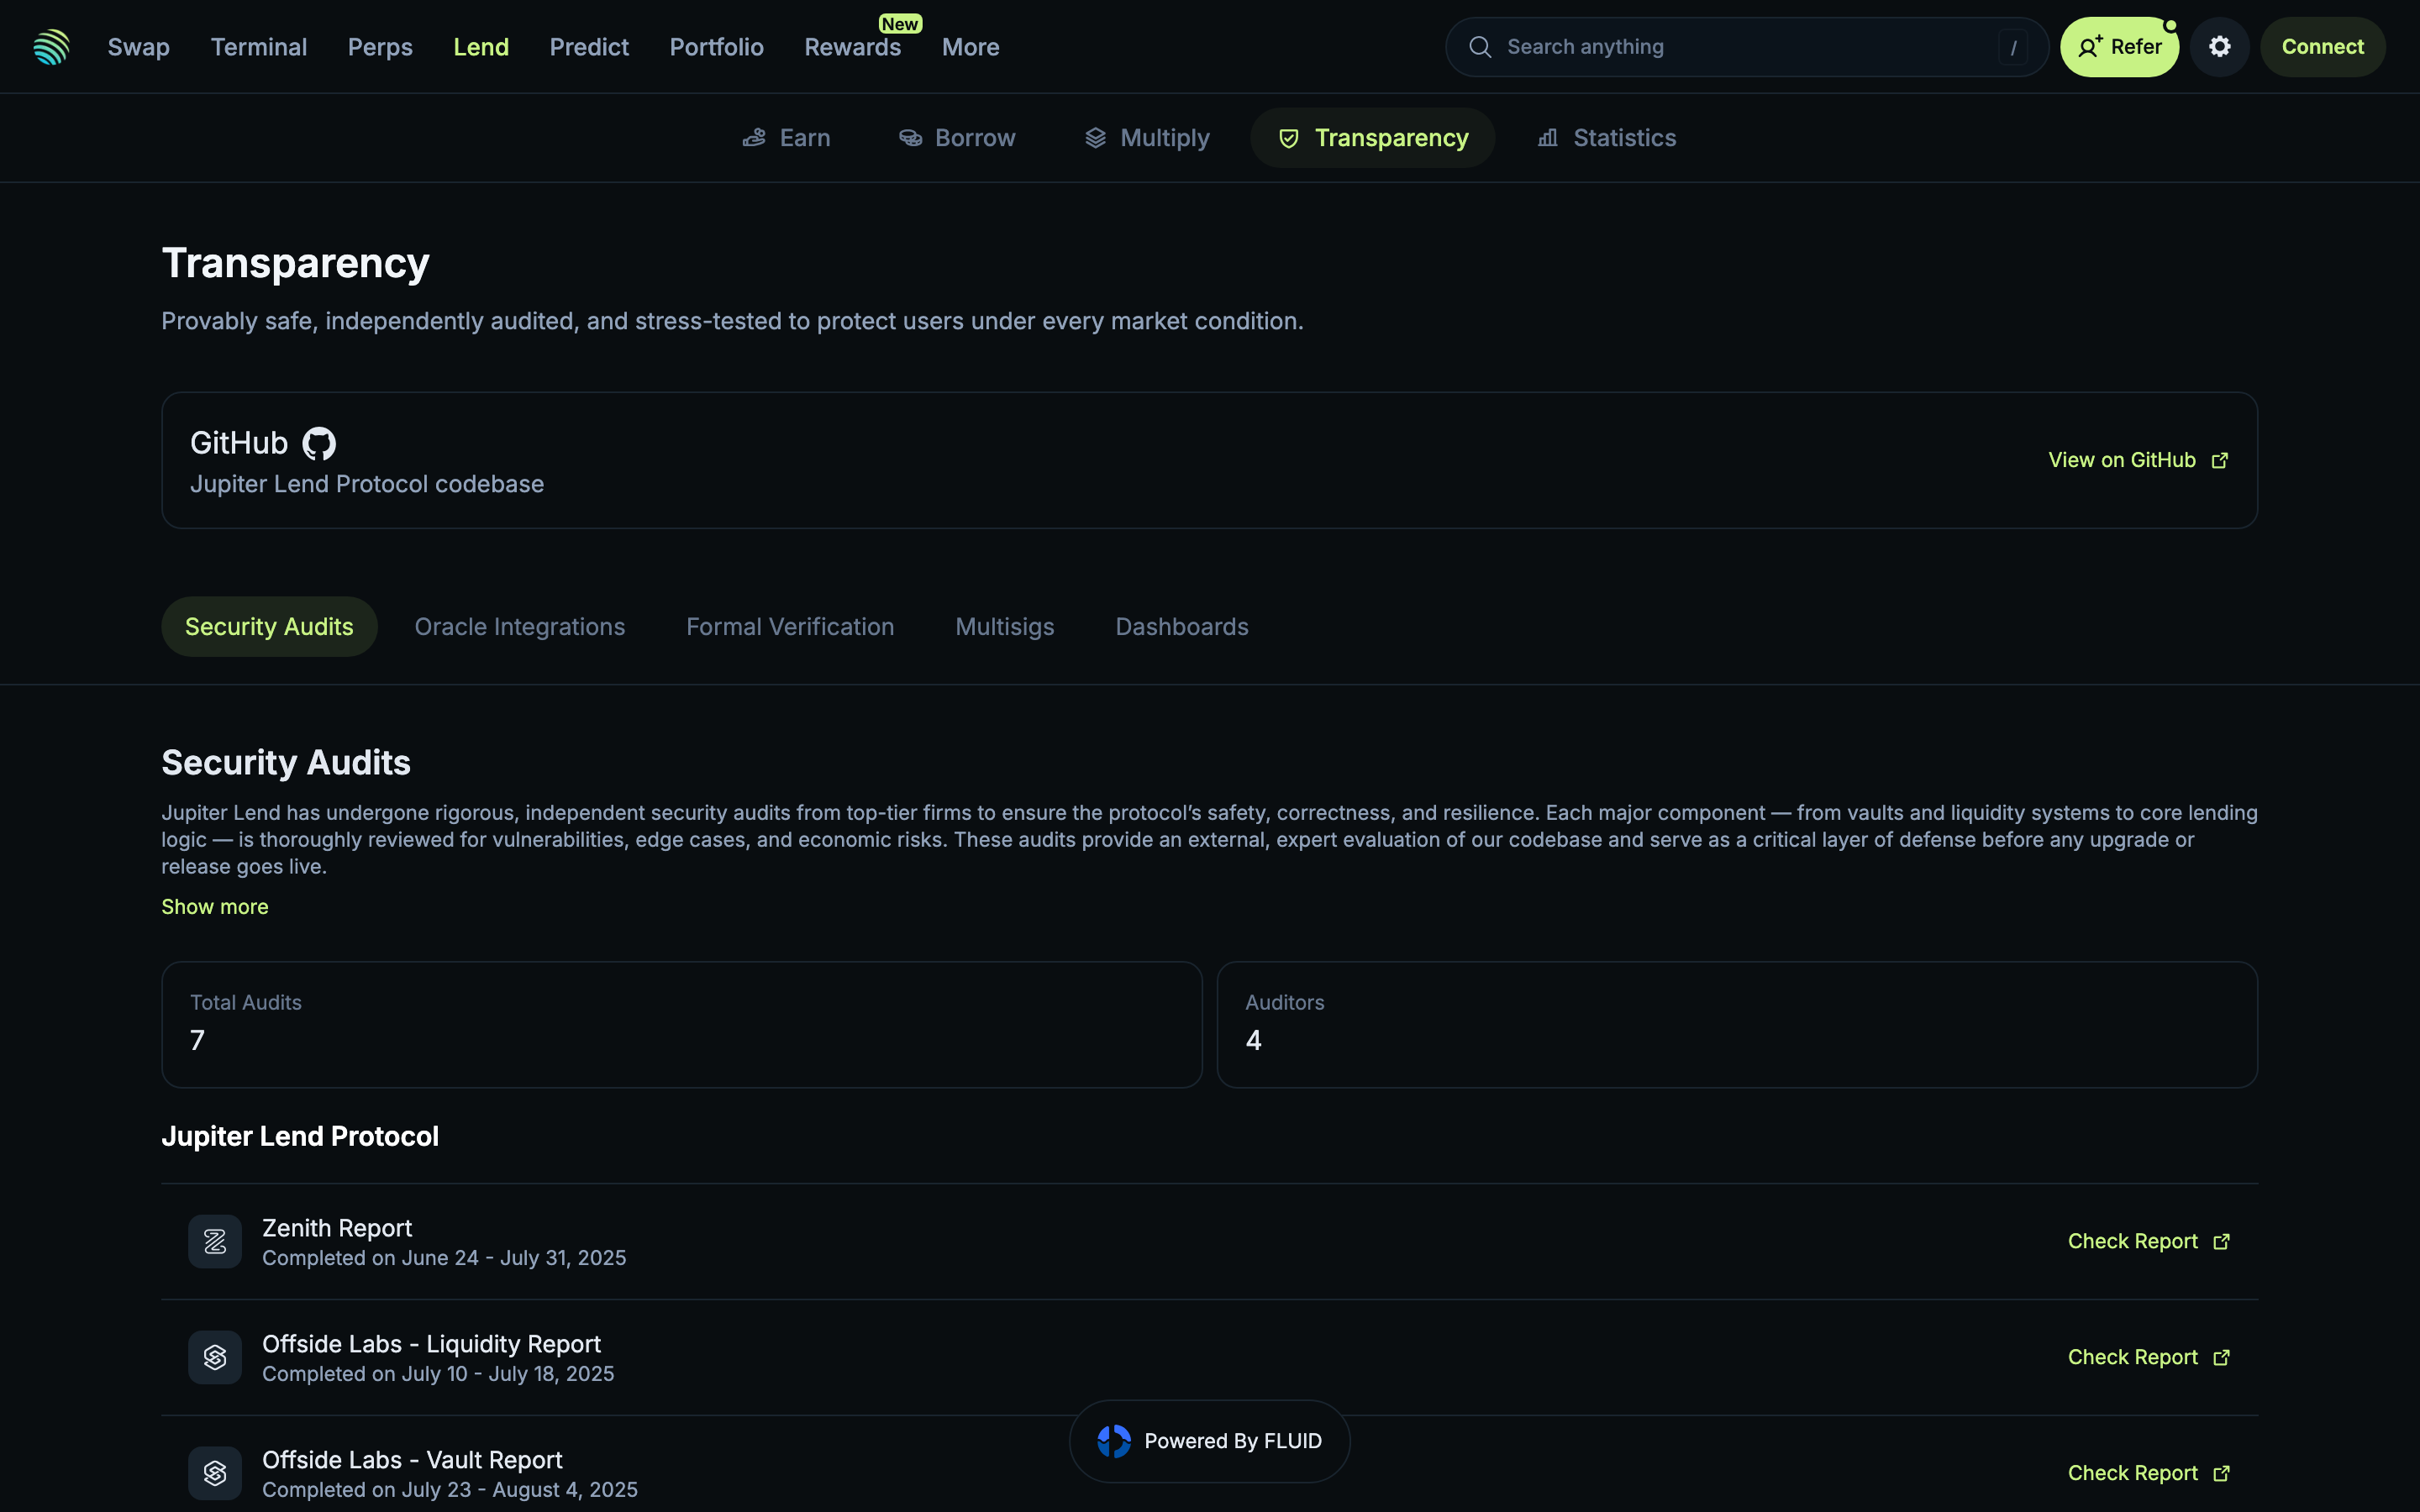Switch to the Oracle Integrations filter
The height and width of the screenshot is (1512, 2420).
click(x=520, y=626)
